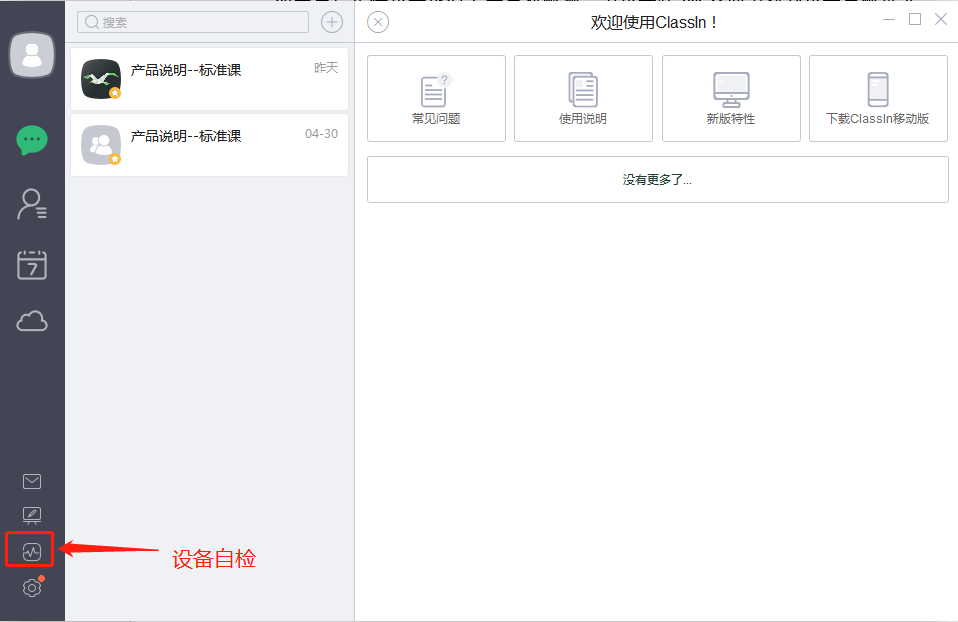This screenshot has width=958, height=622.
Task: Select the 产品说明--标准课 chat from 昨天
Action: click(210, 79)
